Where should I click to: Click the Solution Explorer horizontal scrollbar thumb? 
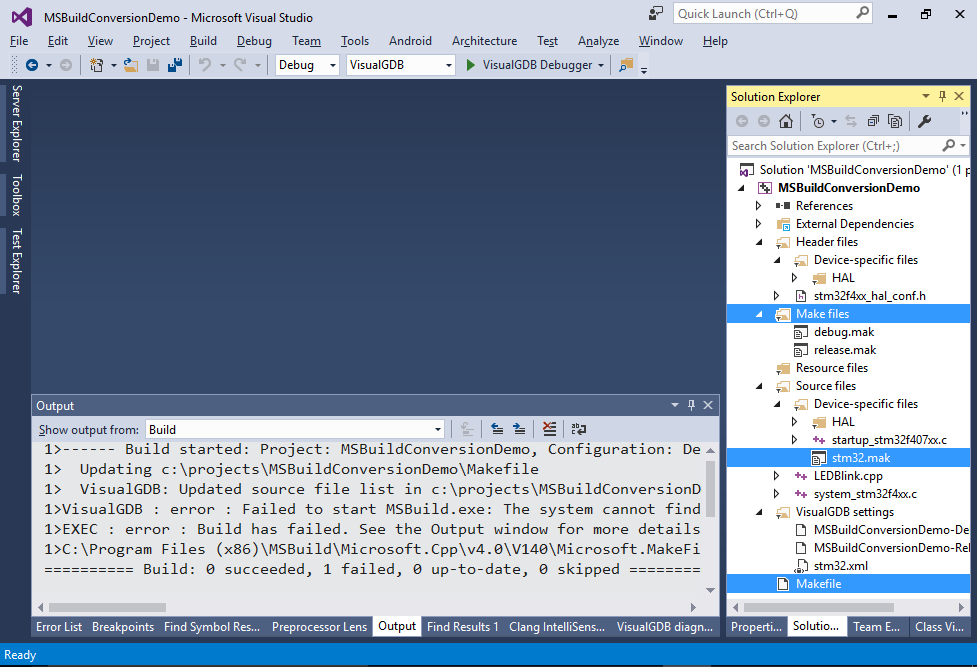[x=819, y=607]
